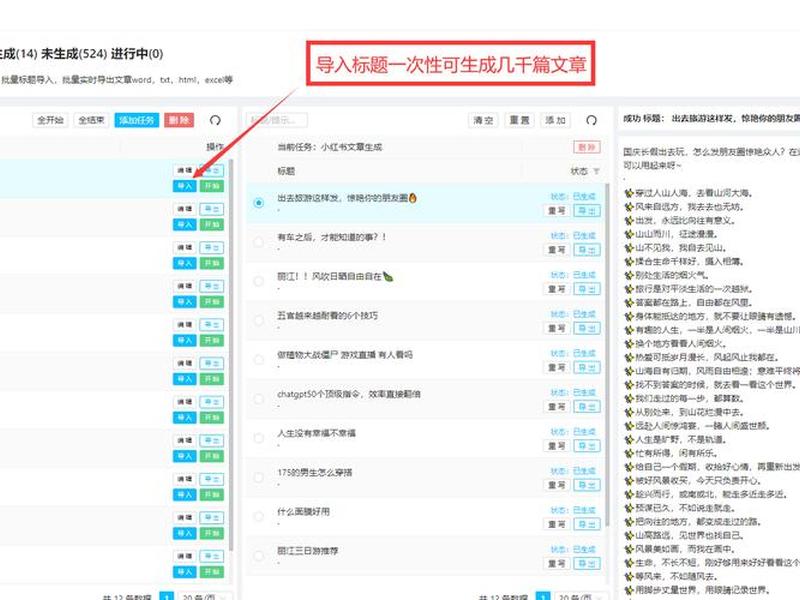
Task: Click title text 什么面膜好用
Action: tap(304, 512)
